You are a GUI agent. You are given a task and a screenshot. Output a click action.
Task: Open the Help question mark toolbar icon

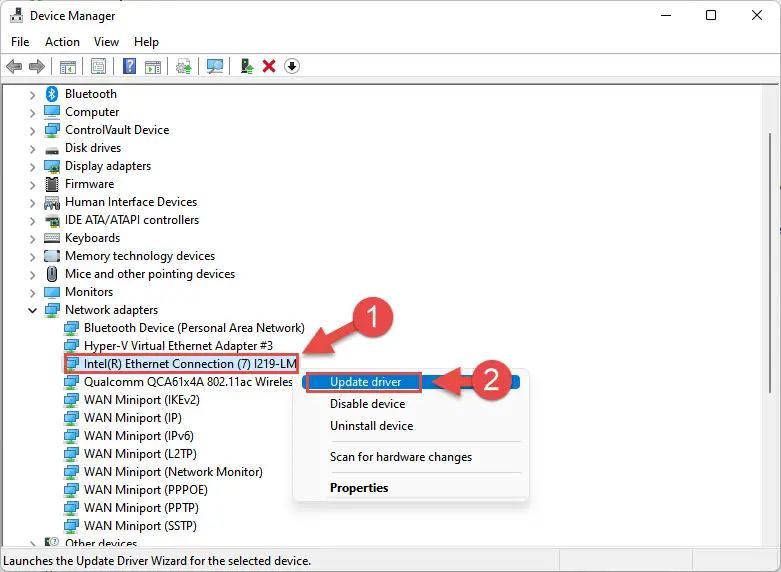coord(130,66)
